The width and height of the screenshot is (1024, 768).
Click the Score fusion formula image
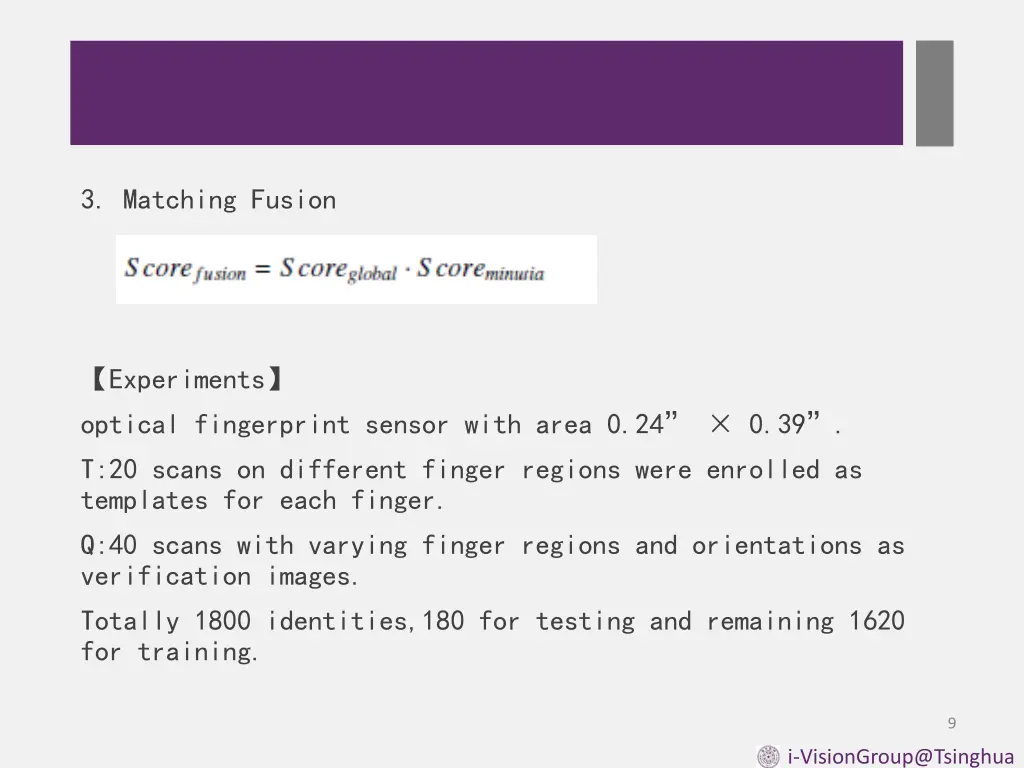click(357, 269)
